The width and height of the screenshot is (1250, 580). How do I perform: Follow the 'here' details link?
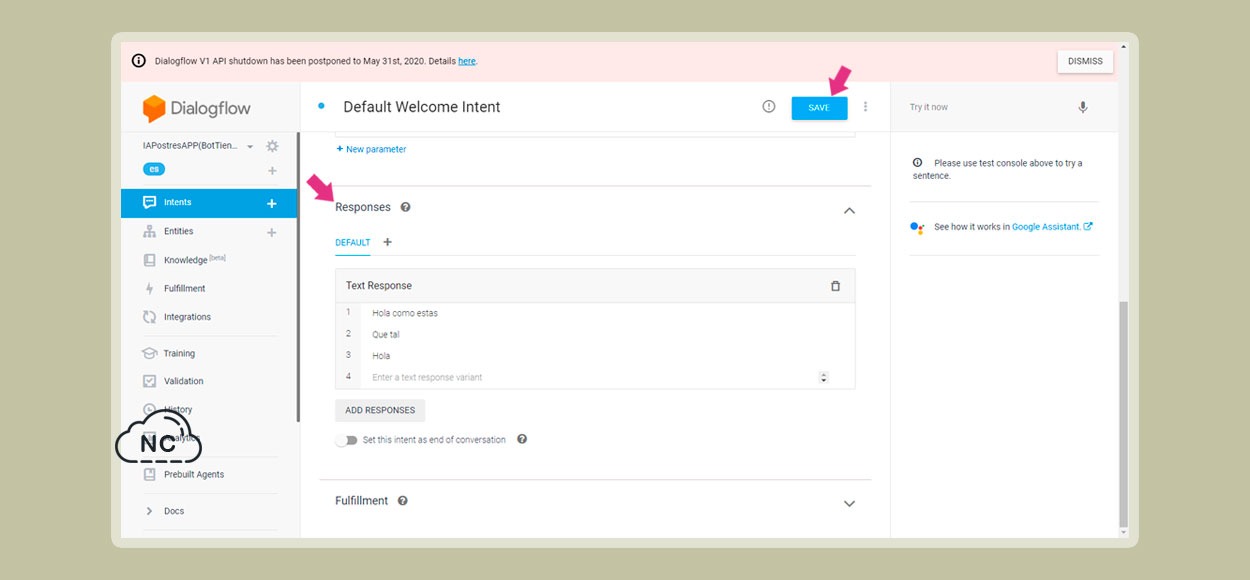click(x=467, y=61)
